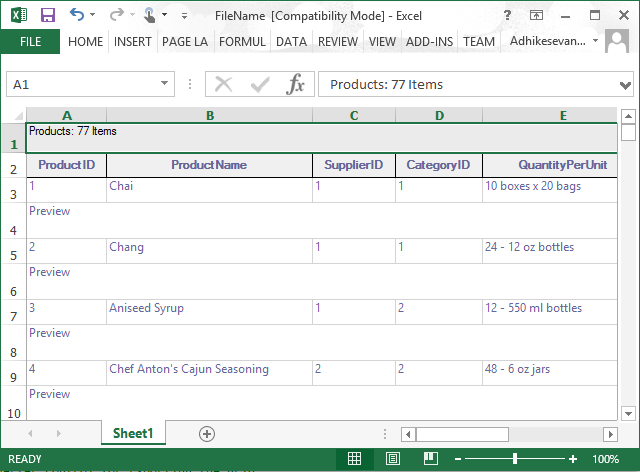Switch to Page Break Preview view
The image size is (640, 472).
pyautogui.click(x=431, y=459)
